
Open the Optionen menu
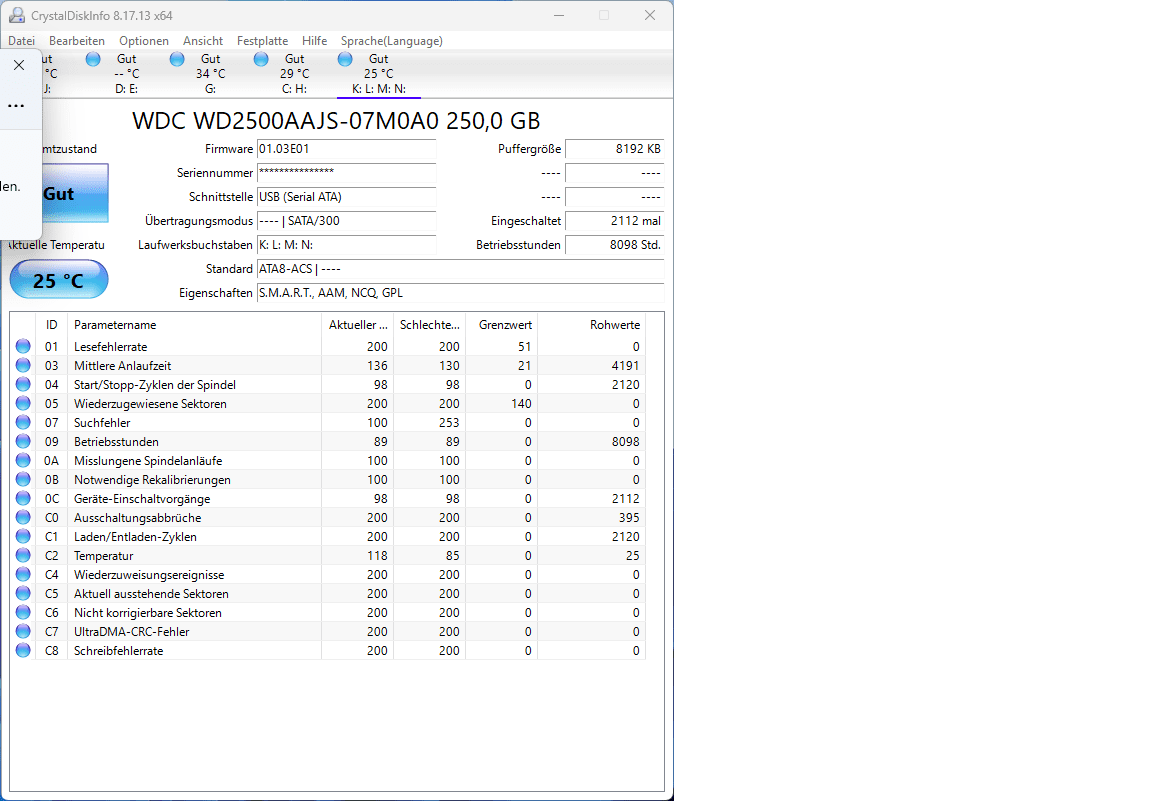(x=144, y=41)
